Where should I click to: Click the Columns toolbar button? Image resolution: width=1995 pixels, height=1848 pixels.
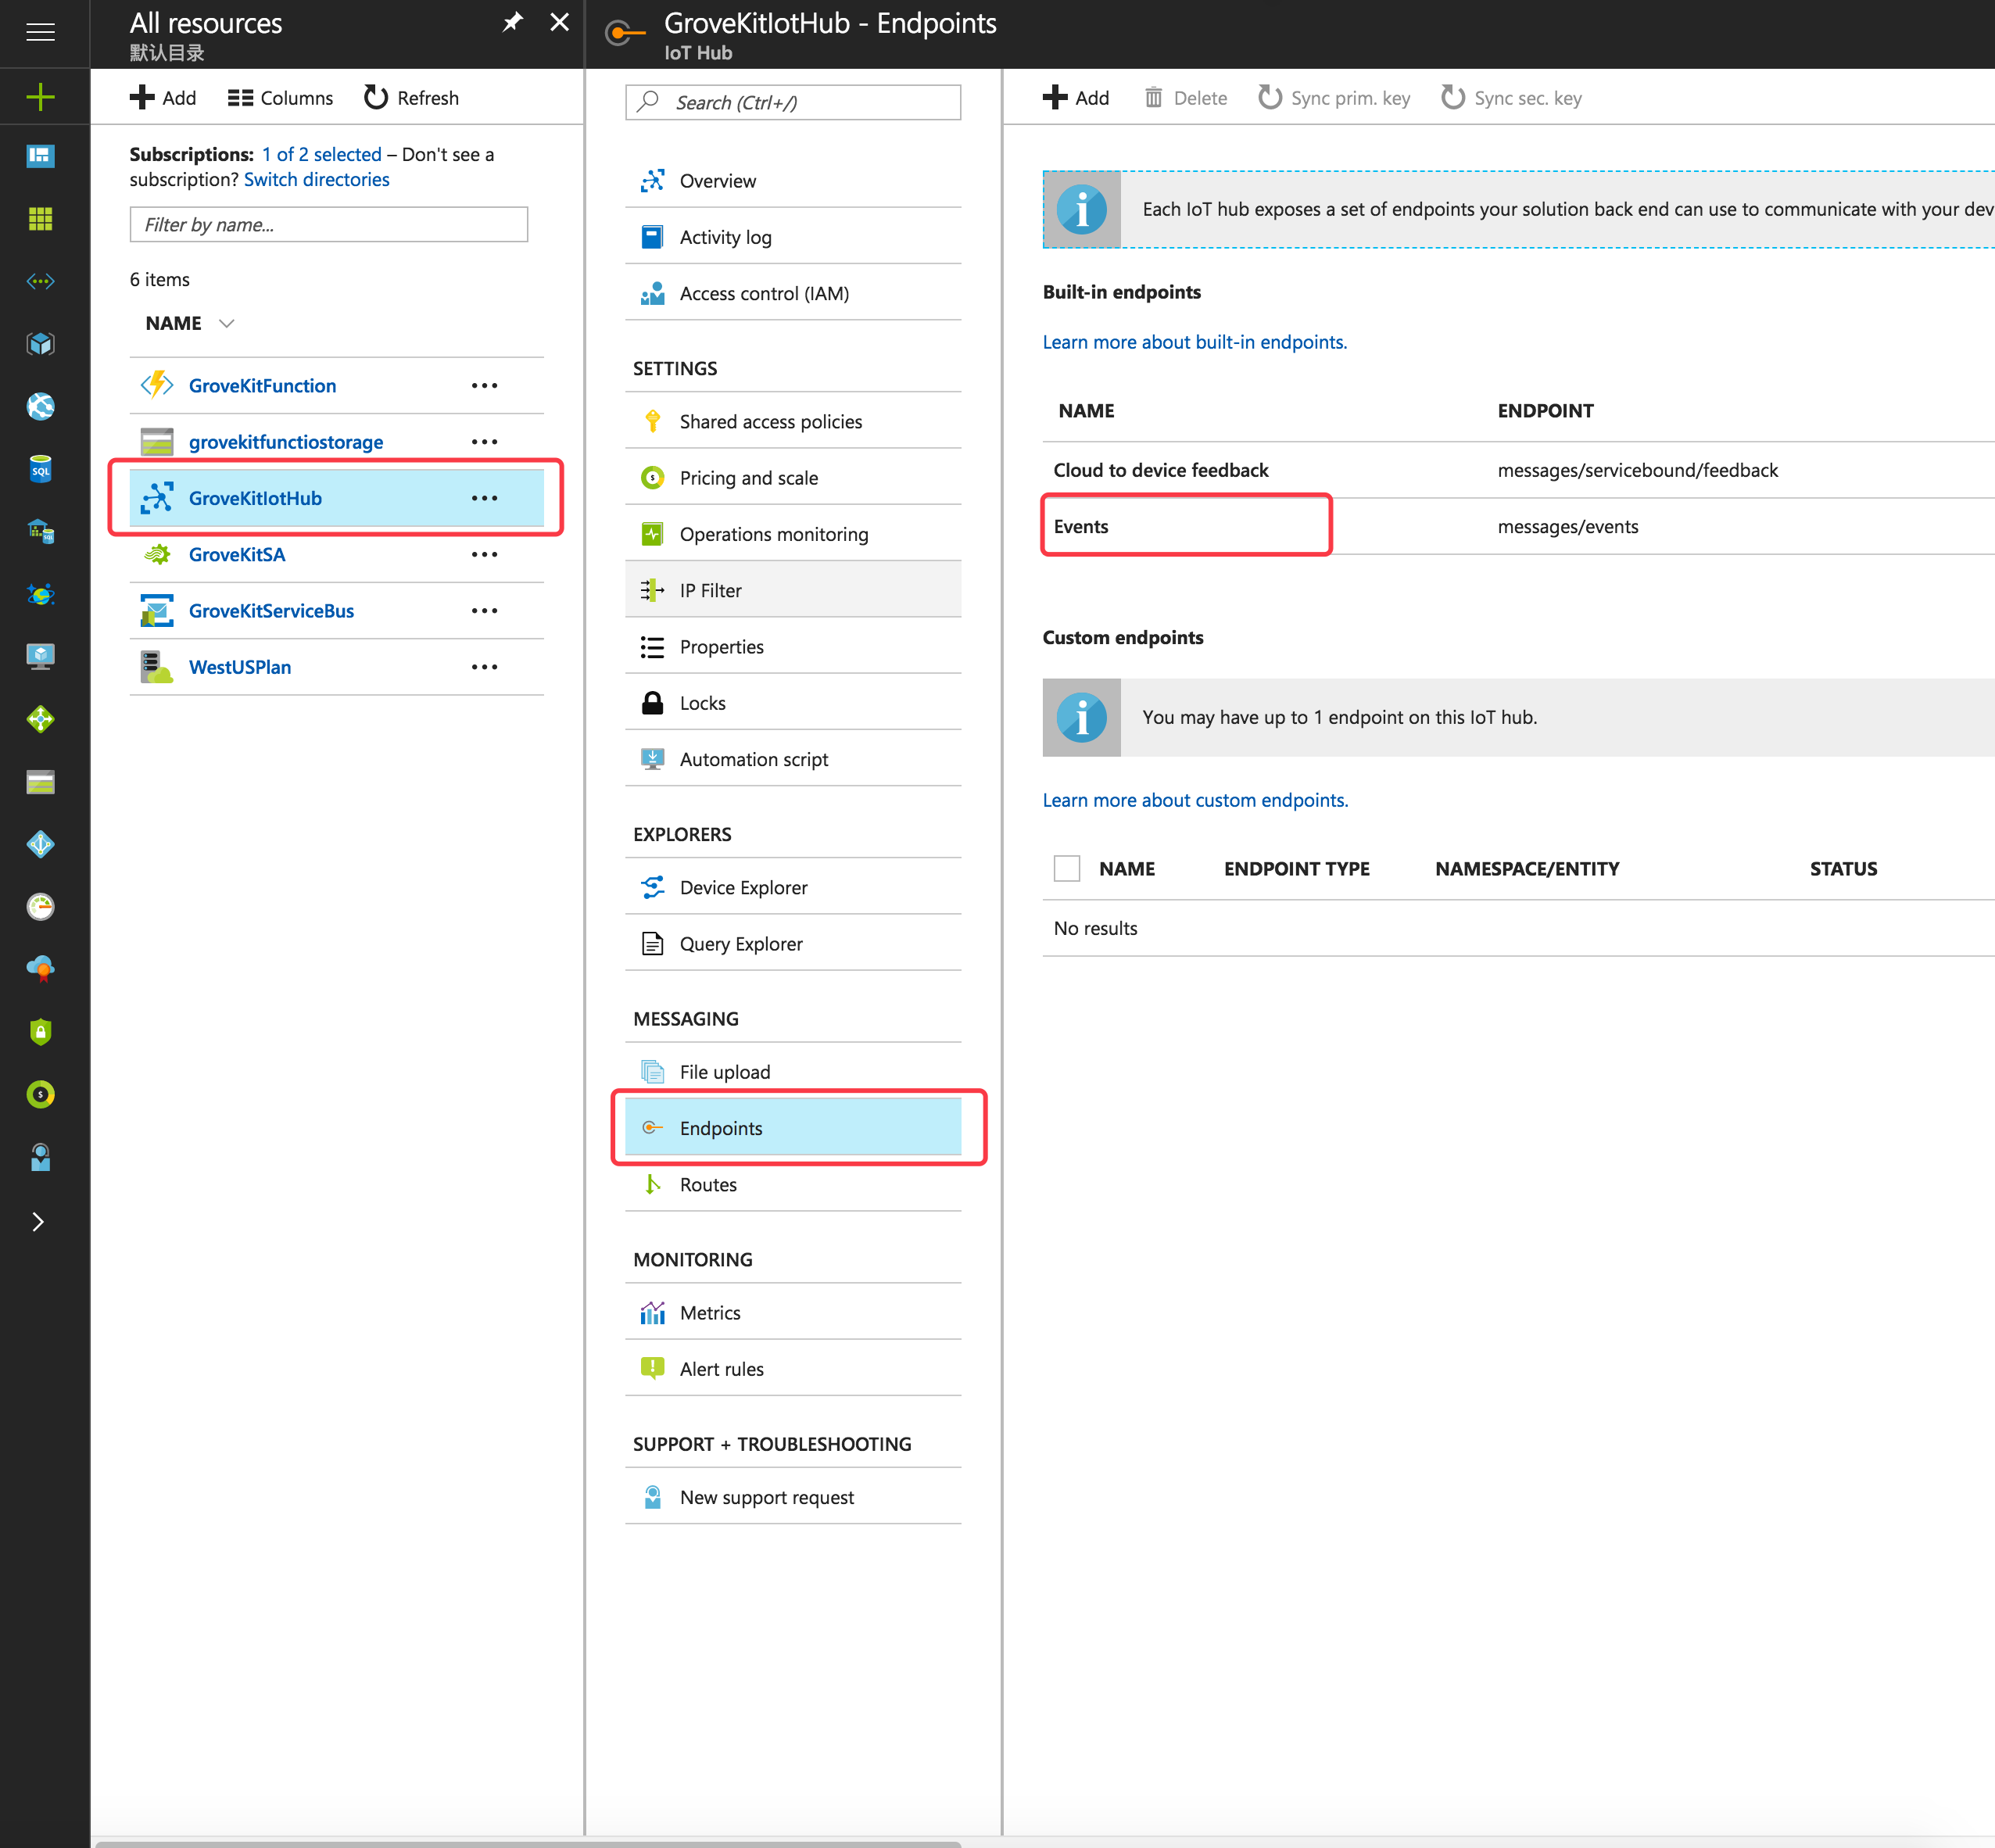[280, 98]
